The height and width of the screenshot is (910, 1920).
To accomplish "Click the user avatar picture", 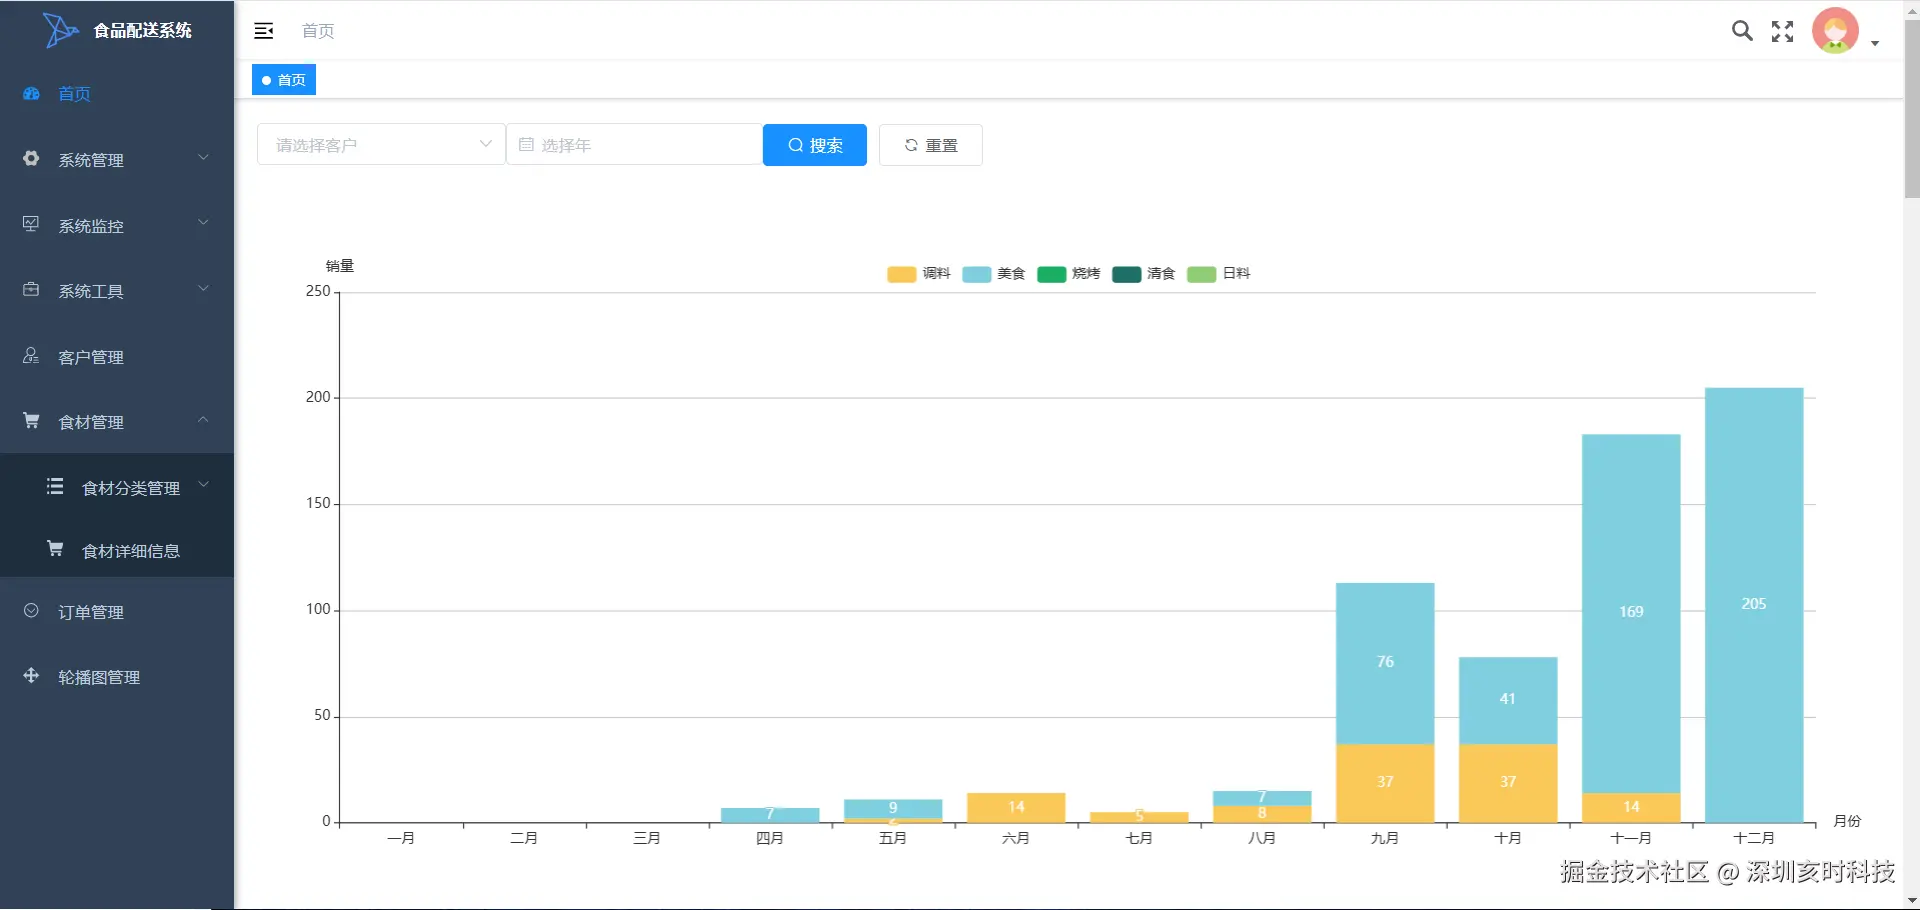I will click(1835, 31).
